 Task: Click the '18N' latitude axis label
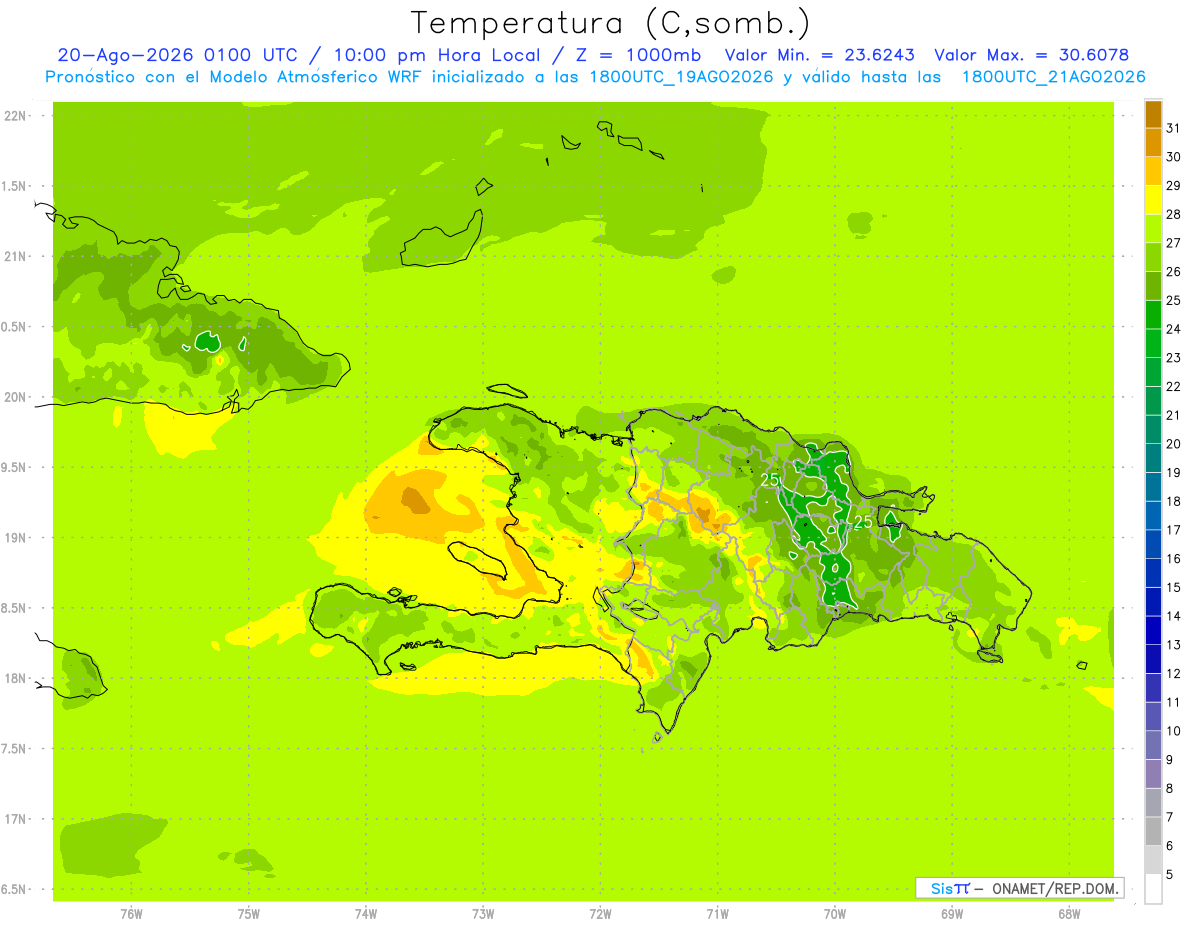(16, 678)
